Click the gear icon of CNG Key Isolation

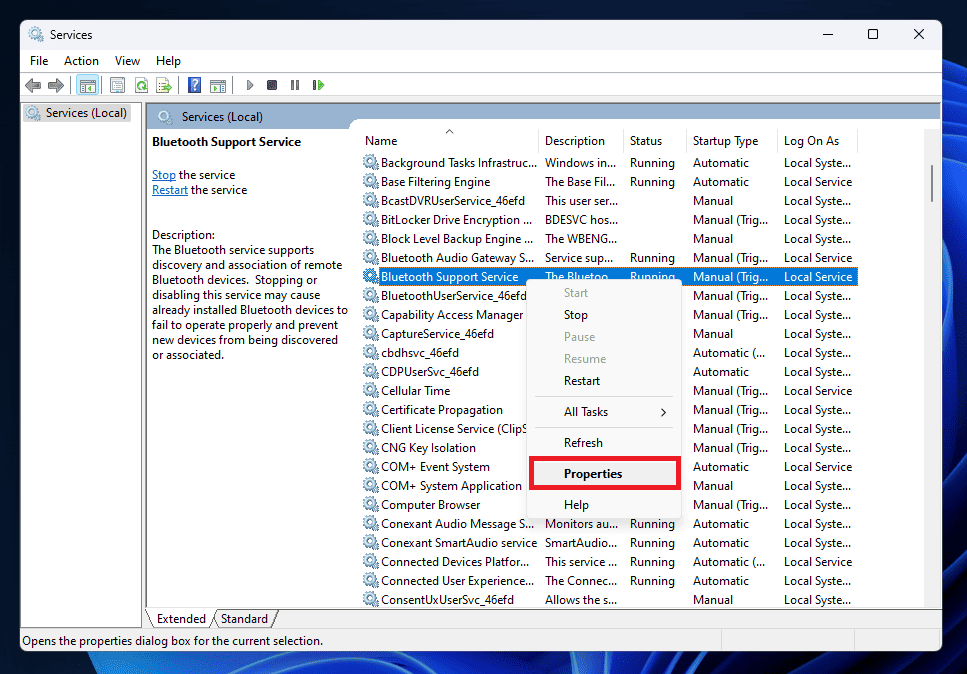pos(370,447)
